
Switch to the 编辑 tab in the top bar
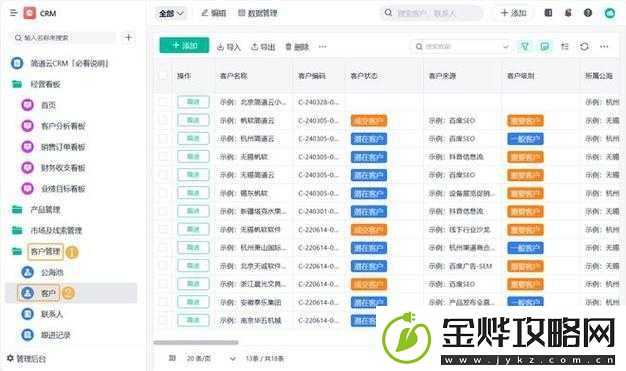click(x=214, y=13)
